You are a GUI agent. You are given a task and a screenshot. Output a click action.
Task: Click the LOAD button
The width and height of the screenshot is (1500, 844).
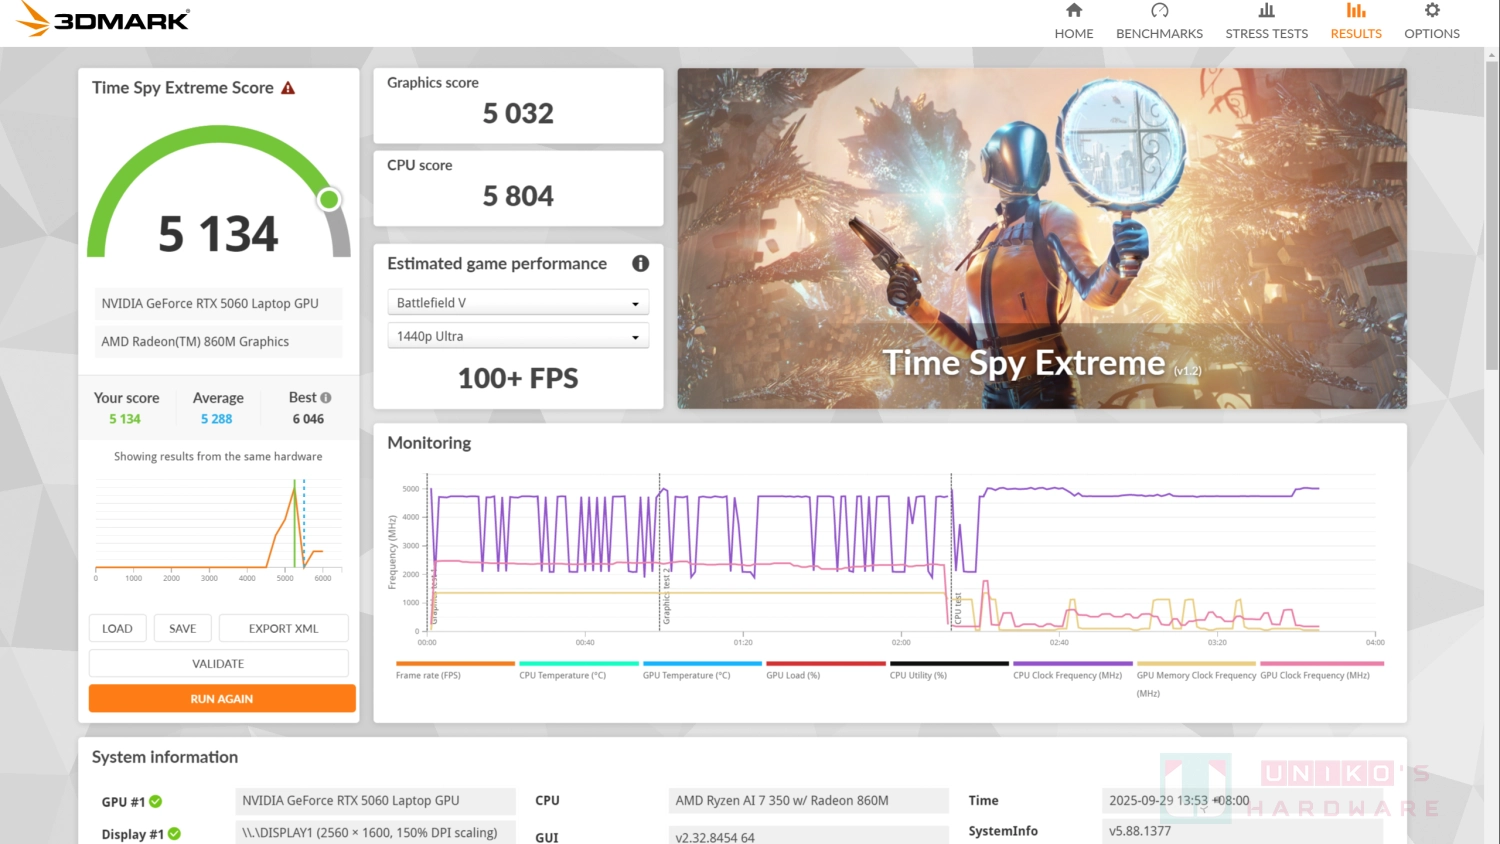pos(117,628)
